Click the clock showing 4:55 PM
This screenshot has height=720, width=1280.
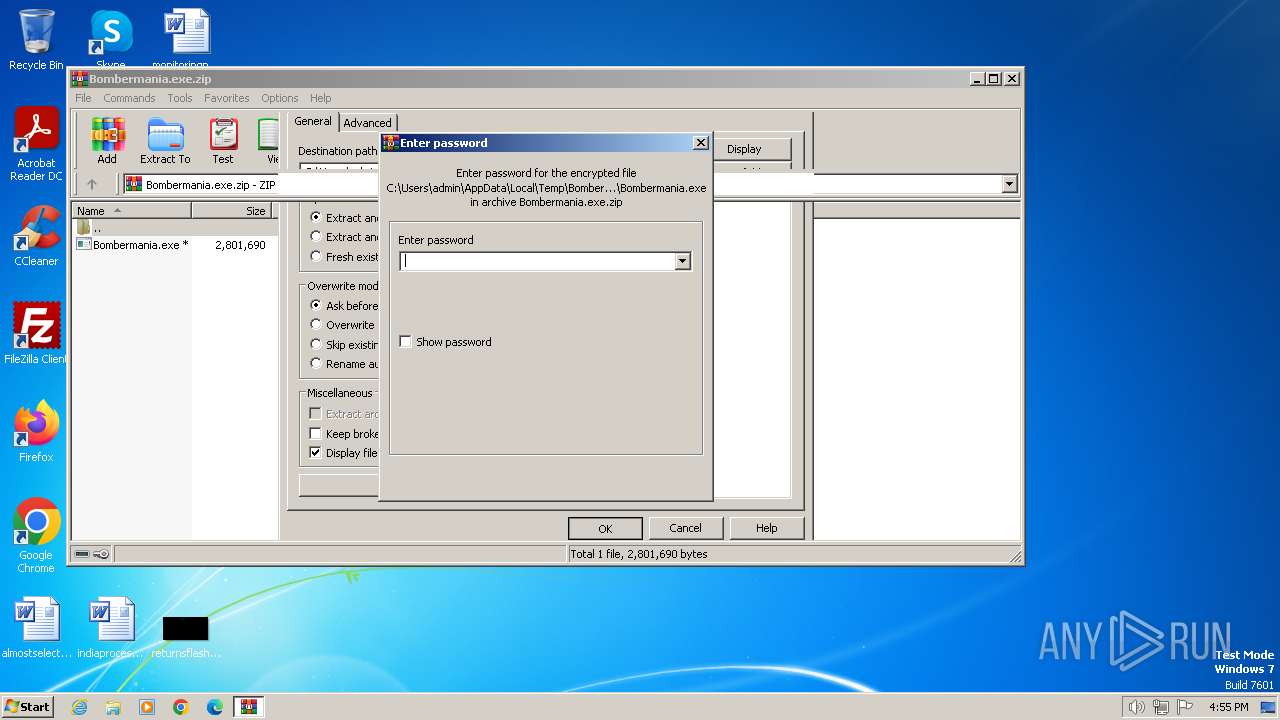[1228, 707]
